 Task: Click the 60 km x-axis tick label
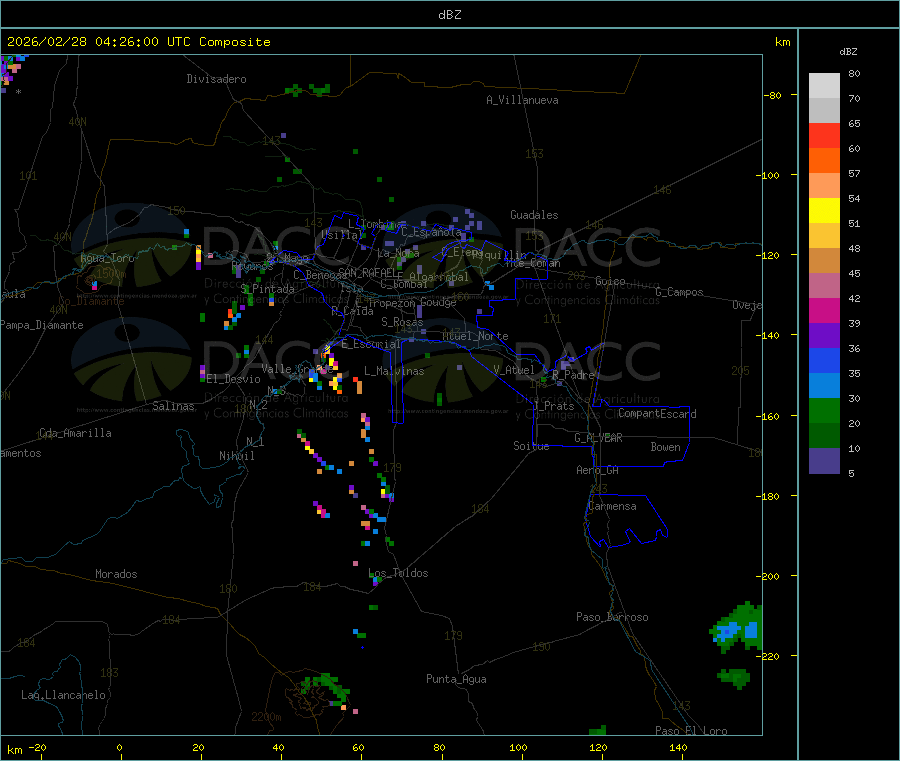click(358, 747)
